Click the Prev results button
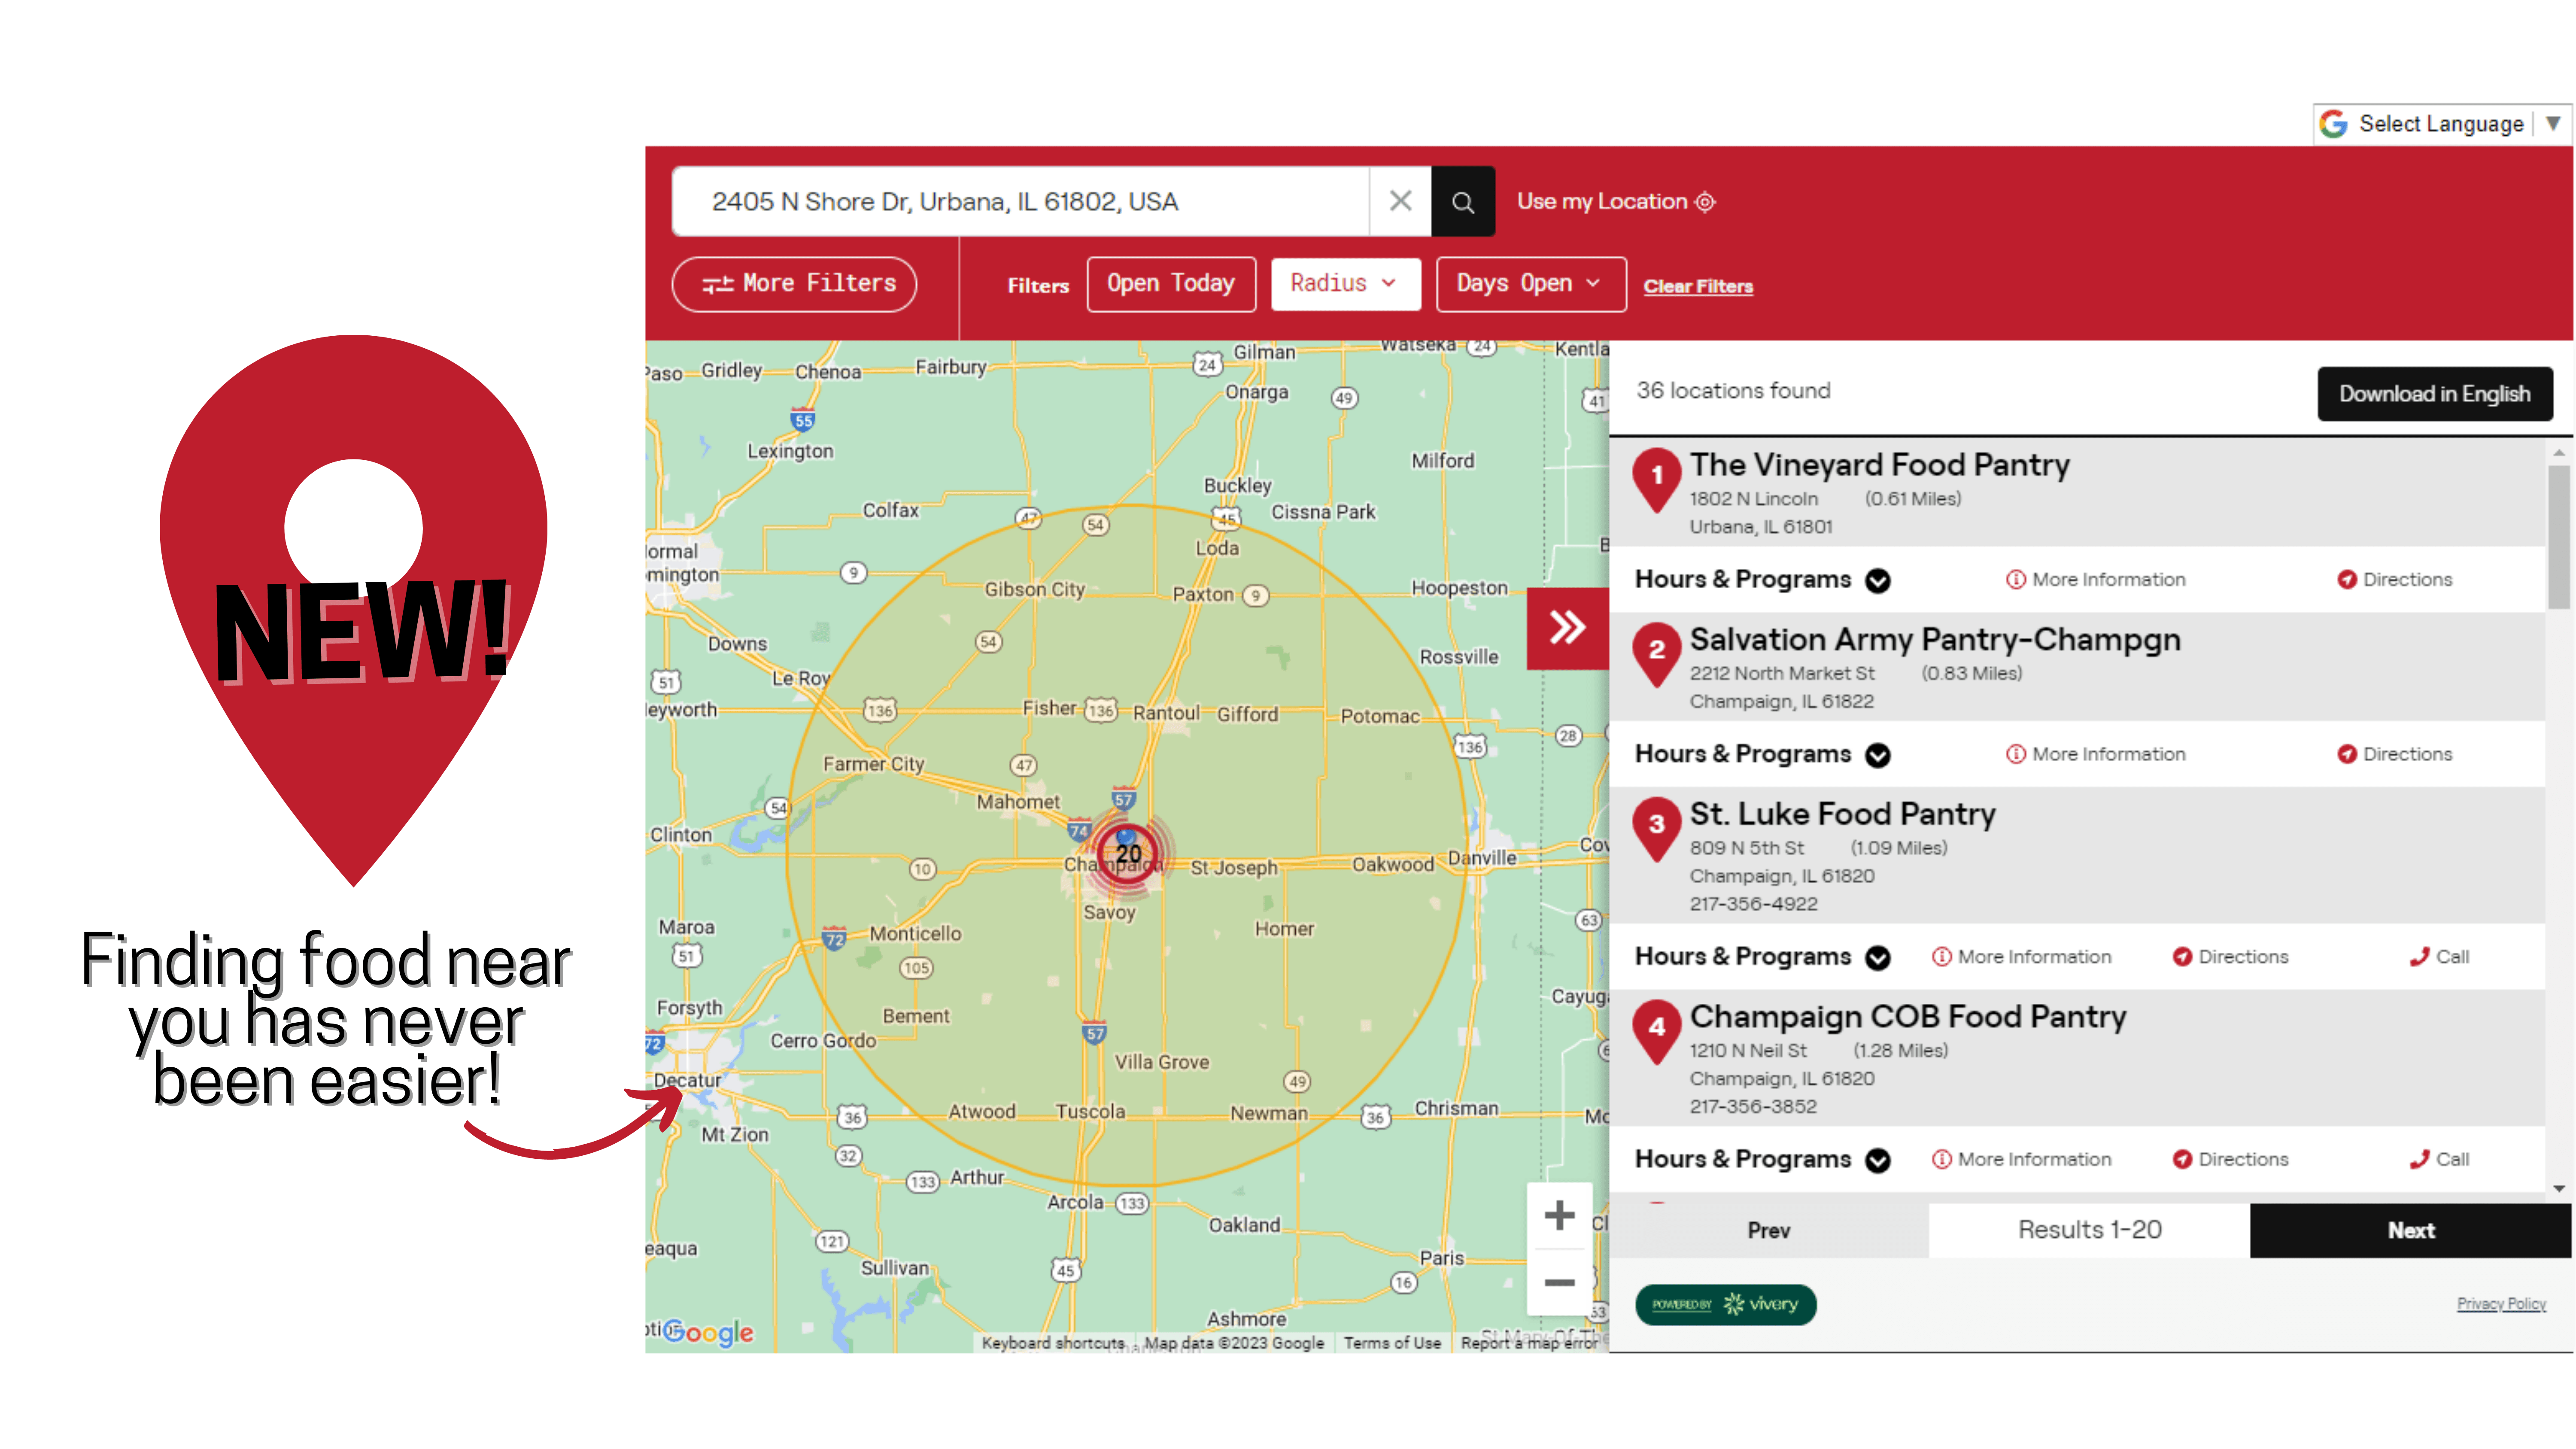 point(1768,1231)
